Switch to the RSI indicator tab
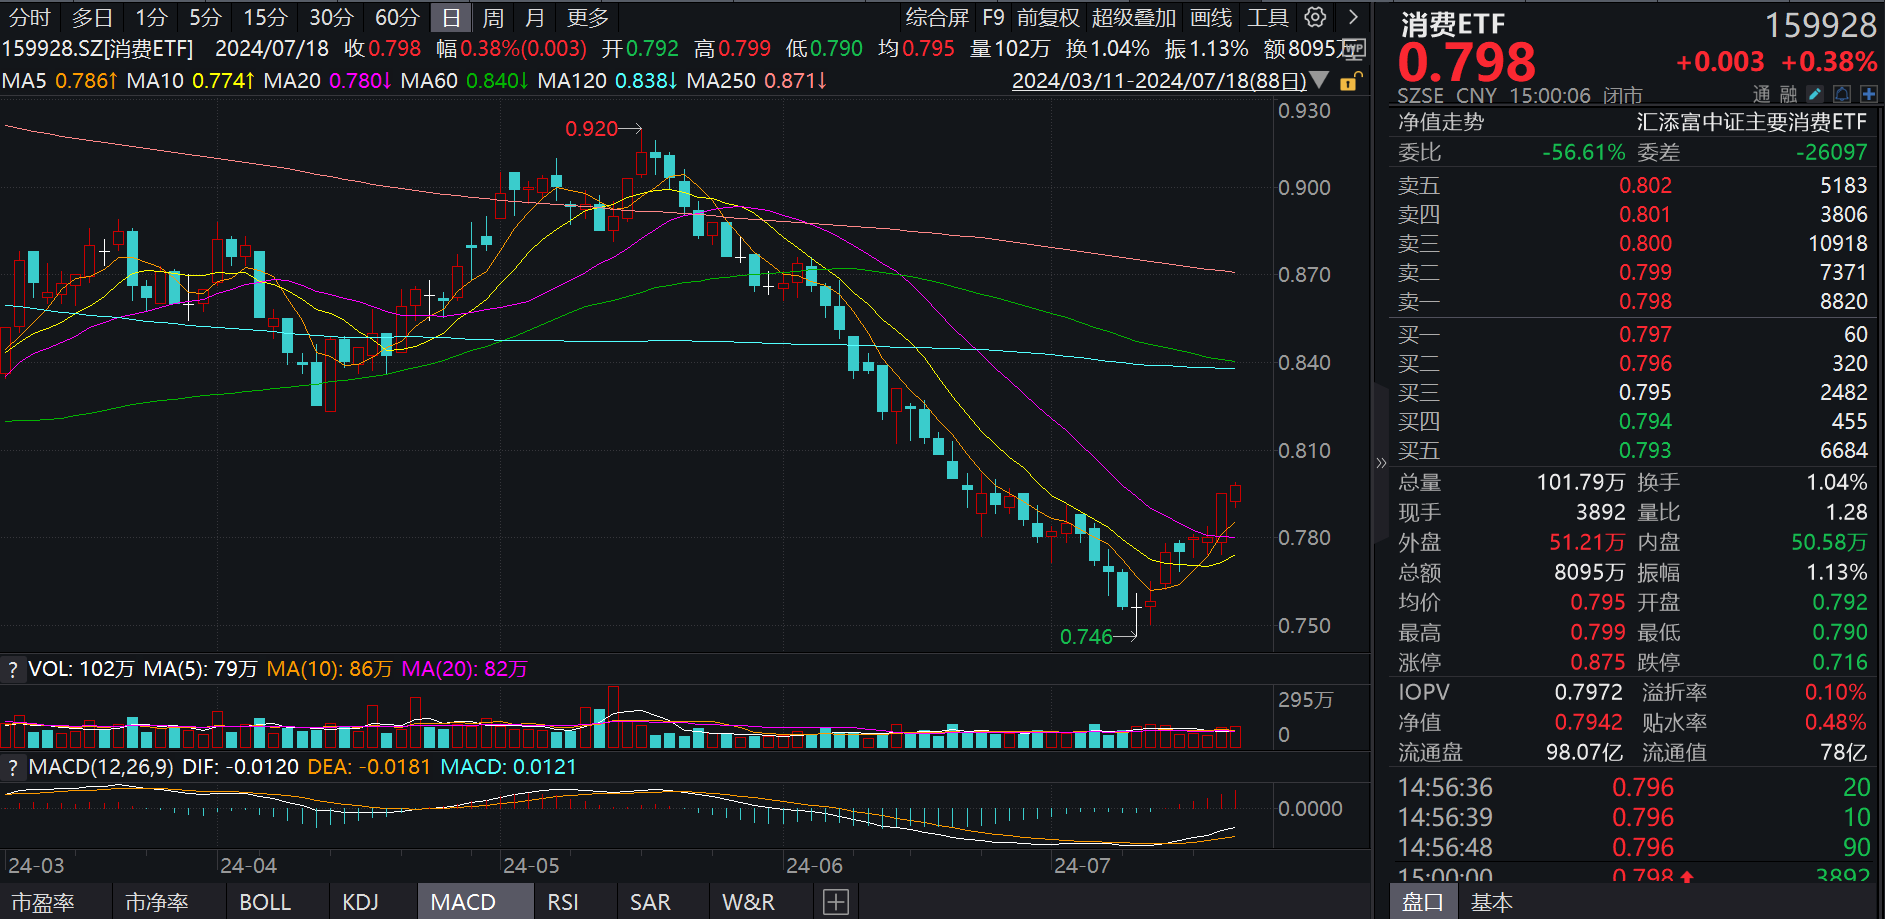The height and width of the screenshot is (919, 1885). (565, 901)
